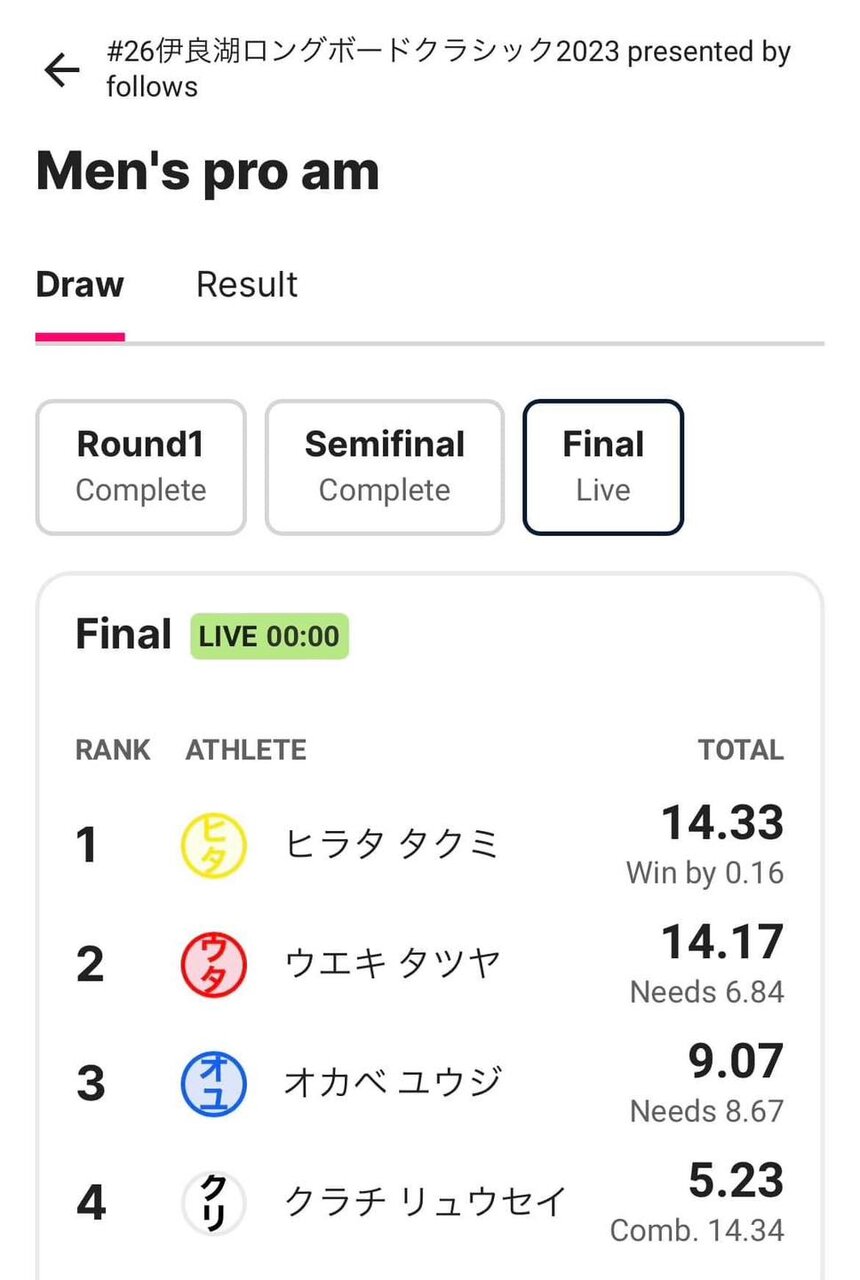Open athlete ウエキ タツヤ's row
Viewport: 860px width, 1280px height.
click(x=430, y=964)
